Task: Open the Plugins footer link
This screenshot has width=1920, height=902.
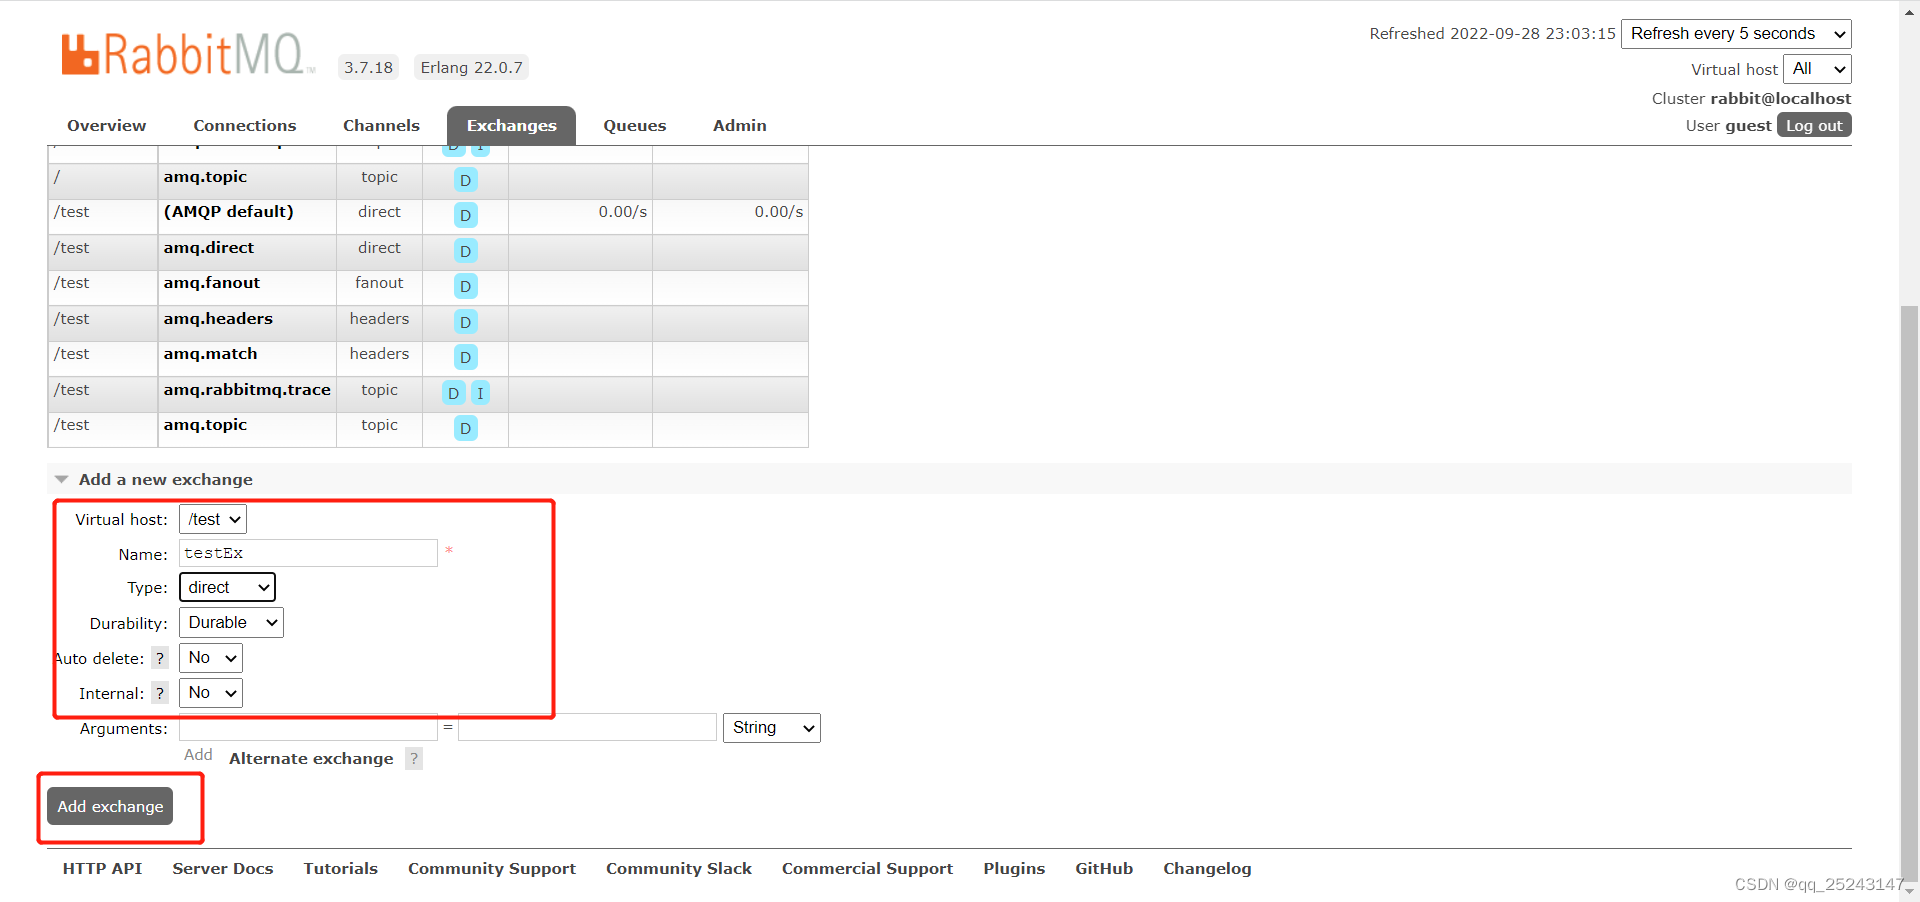Action: click(1014, 869)
